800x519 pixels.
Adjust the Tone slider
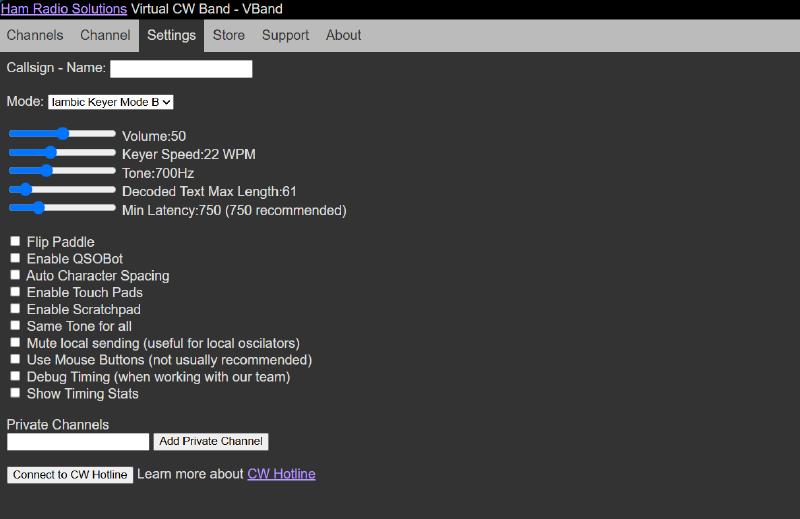[62, 170]
